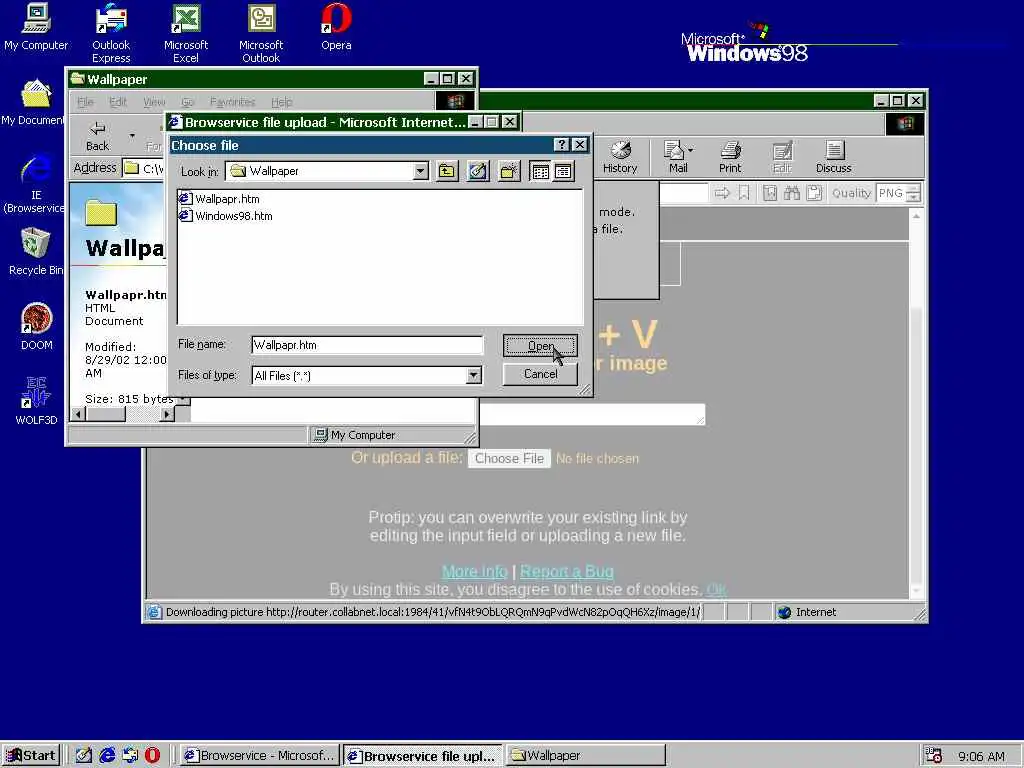Open Edit menu in Wallpaper window

click(118, 102)
